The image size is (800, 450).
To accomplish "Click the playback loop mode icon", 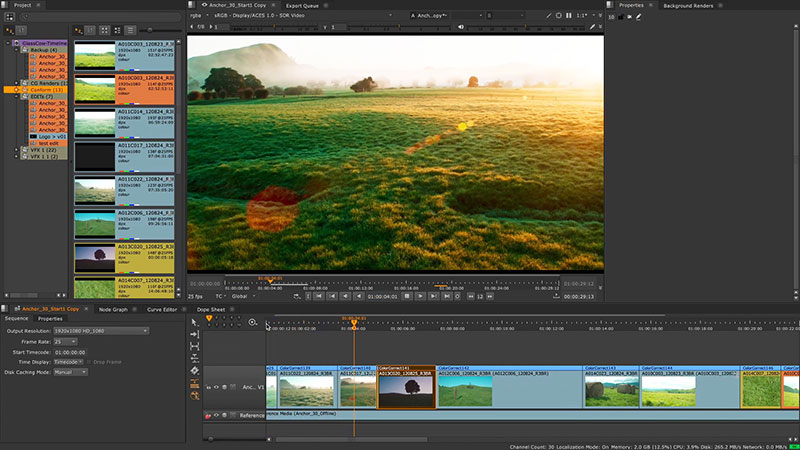I will coord(296,296).
